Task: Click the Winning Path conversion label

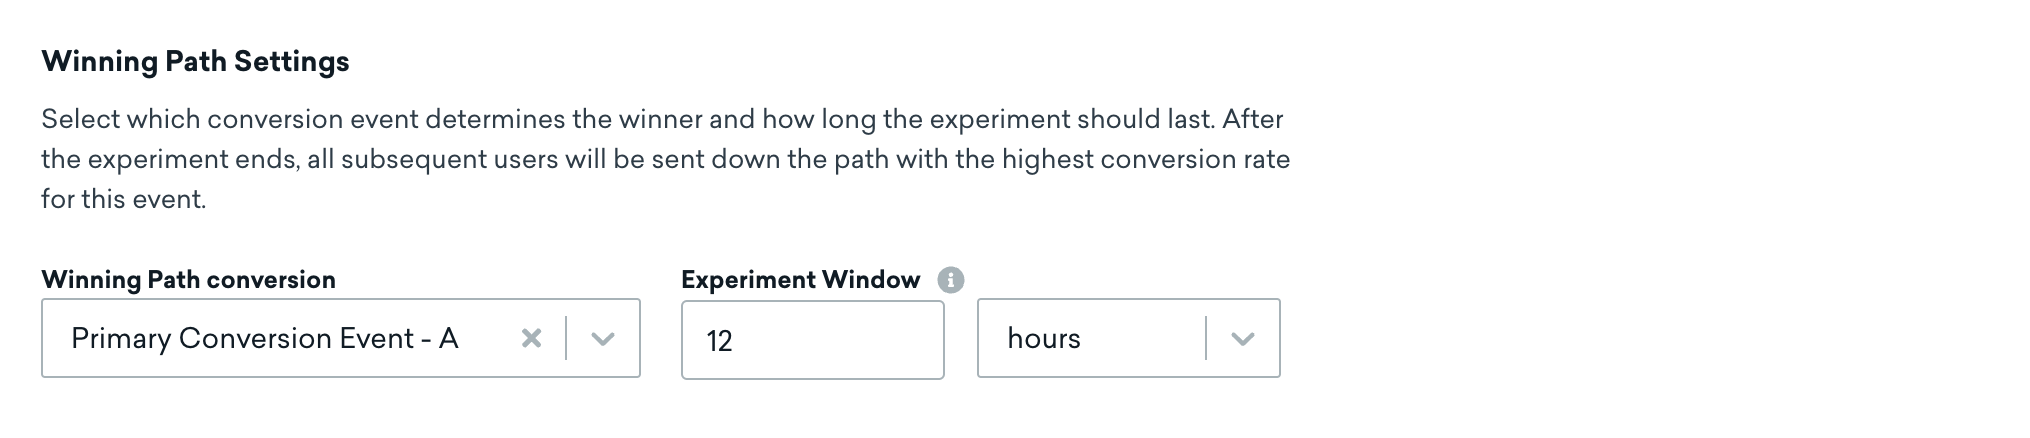Action: click(x=188, y=280)
